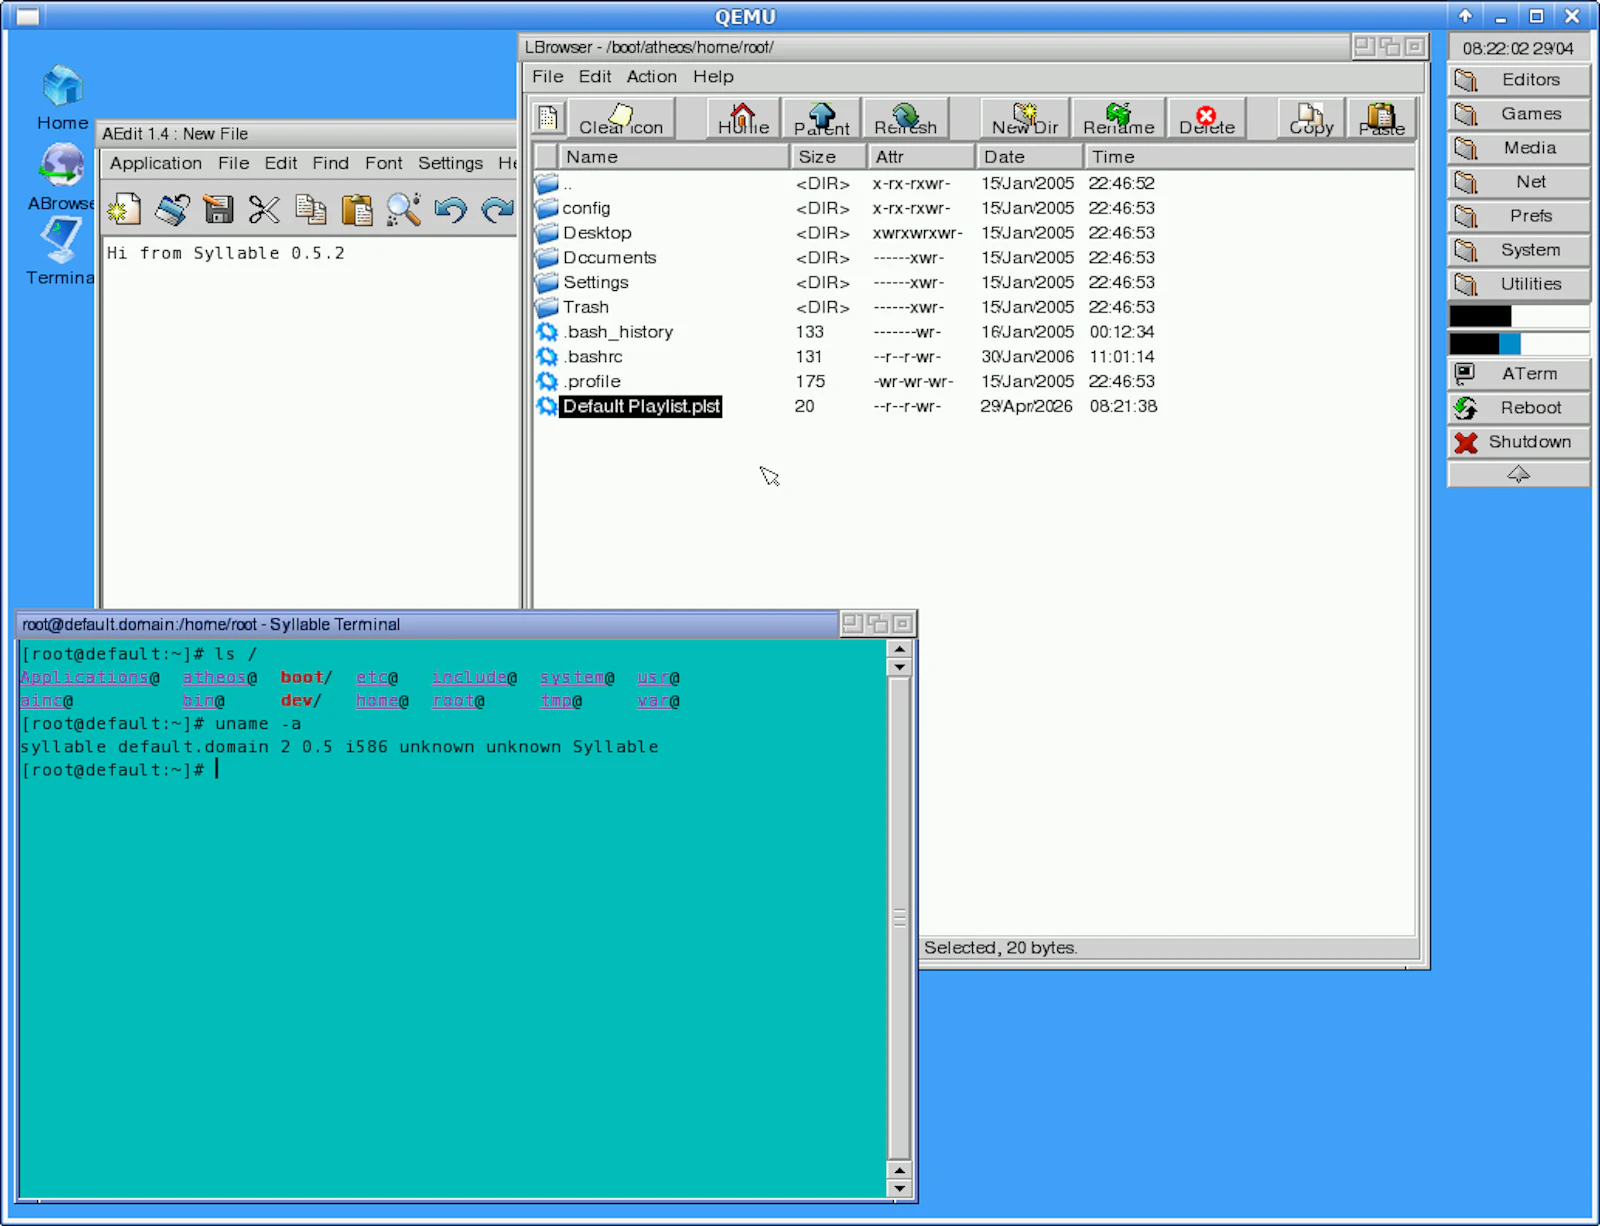Collapse the dock using the up arrow
The width and height of the screenshot is (1600, 1226).
point(1518,474)
